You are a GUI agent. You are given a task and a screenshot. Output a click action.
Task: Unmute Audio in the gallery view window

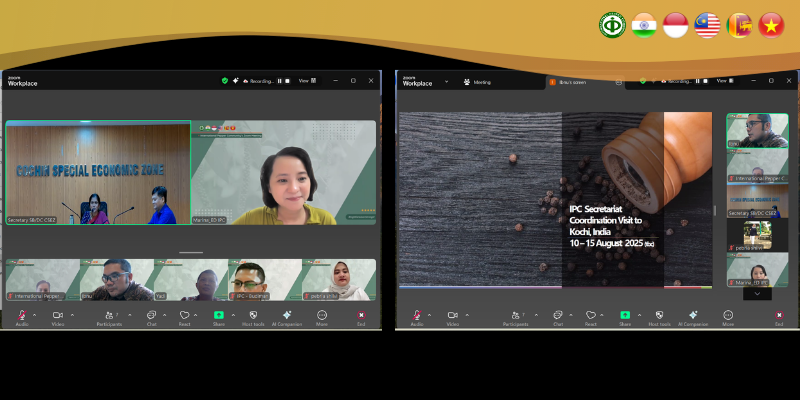coord(22,316)
